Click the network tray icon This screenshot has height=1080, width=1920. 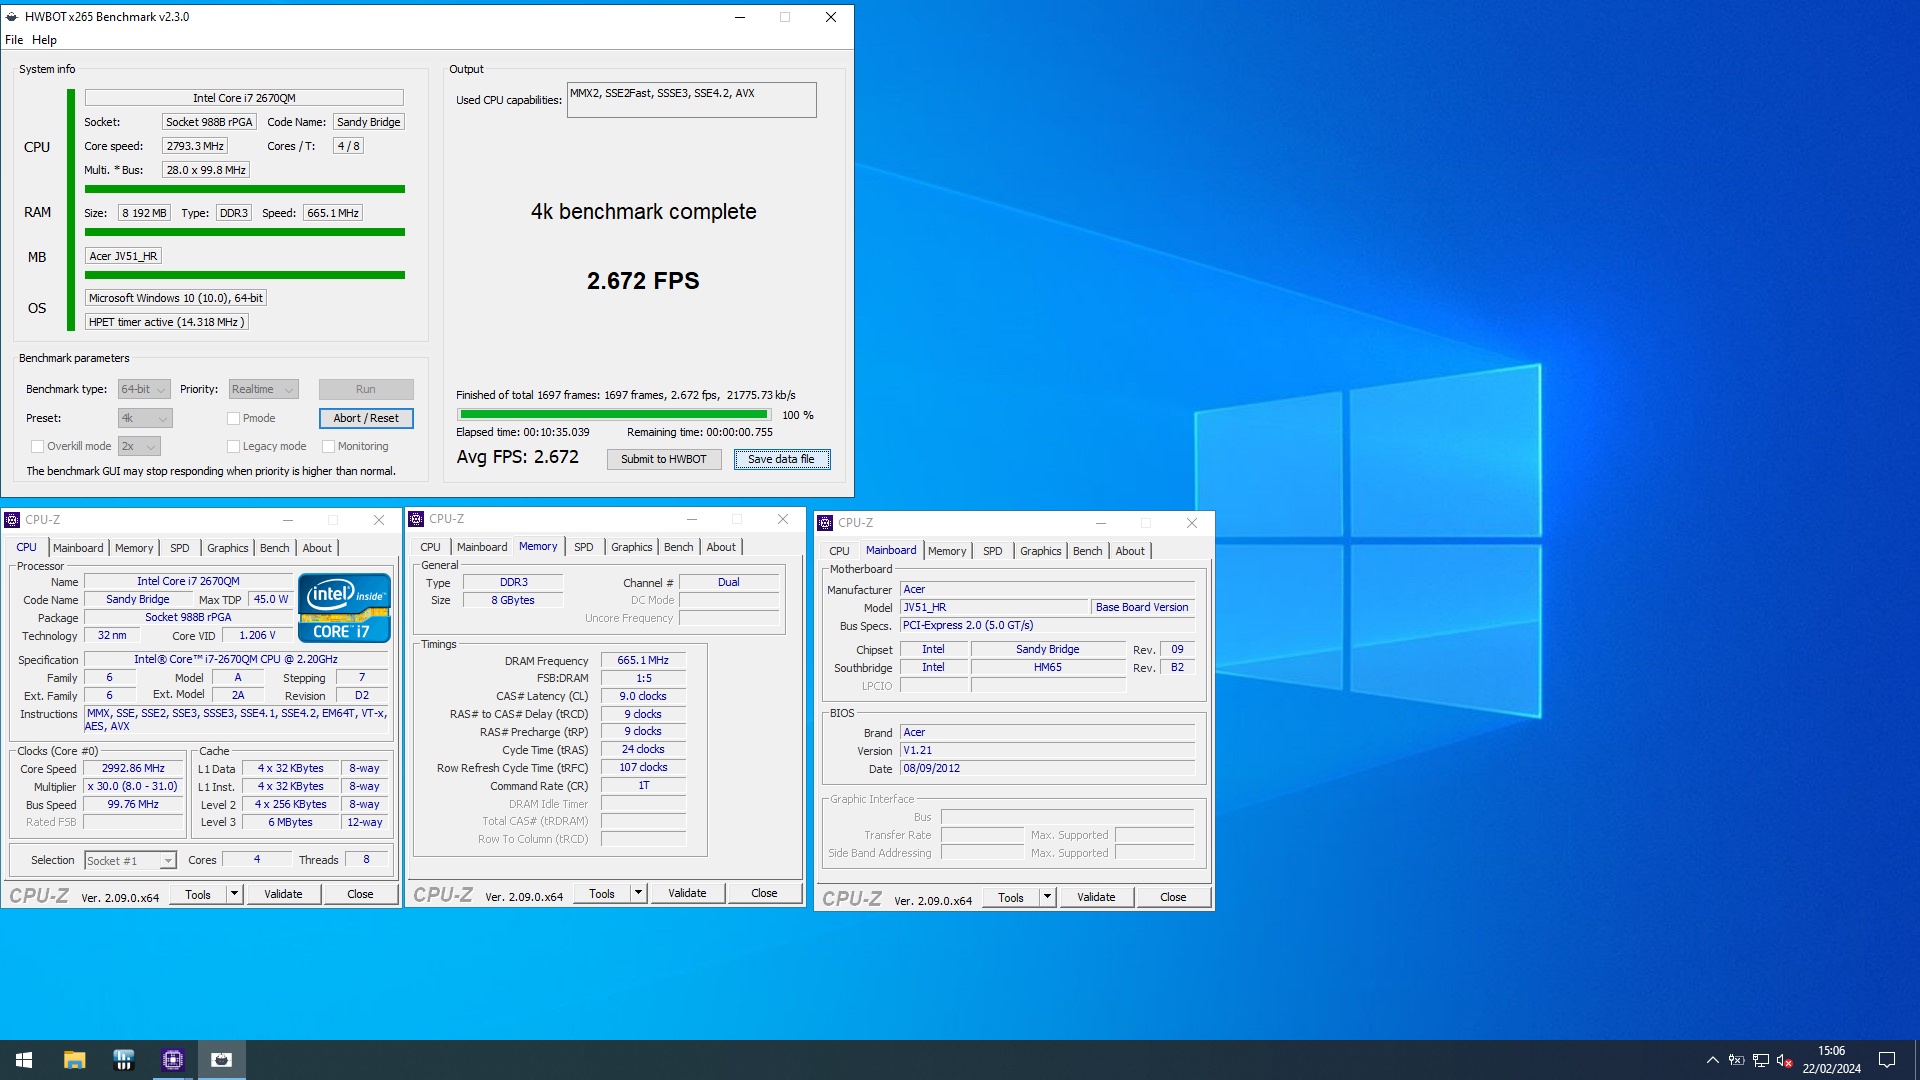click(x=1760, y=1060)
